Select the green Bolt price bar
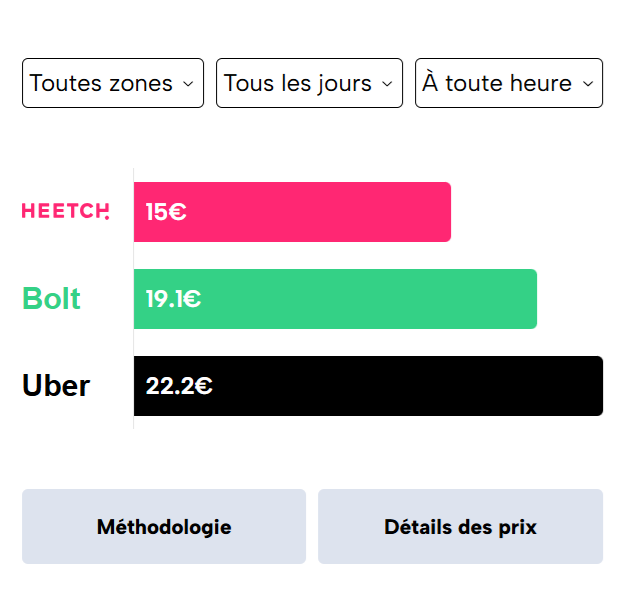Image resolution: width=623 pixels, height=609 pixels. coord(335,299)
